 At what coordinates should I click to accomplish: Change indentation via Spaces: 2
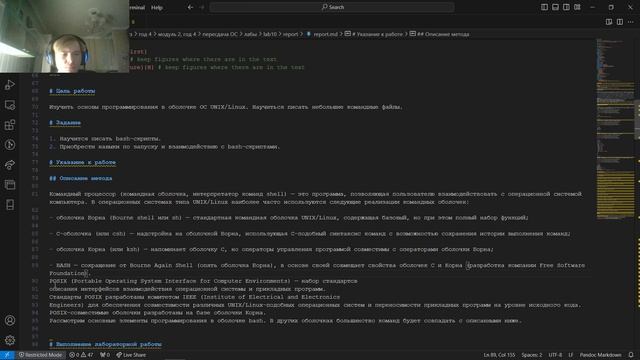(532, 355)
